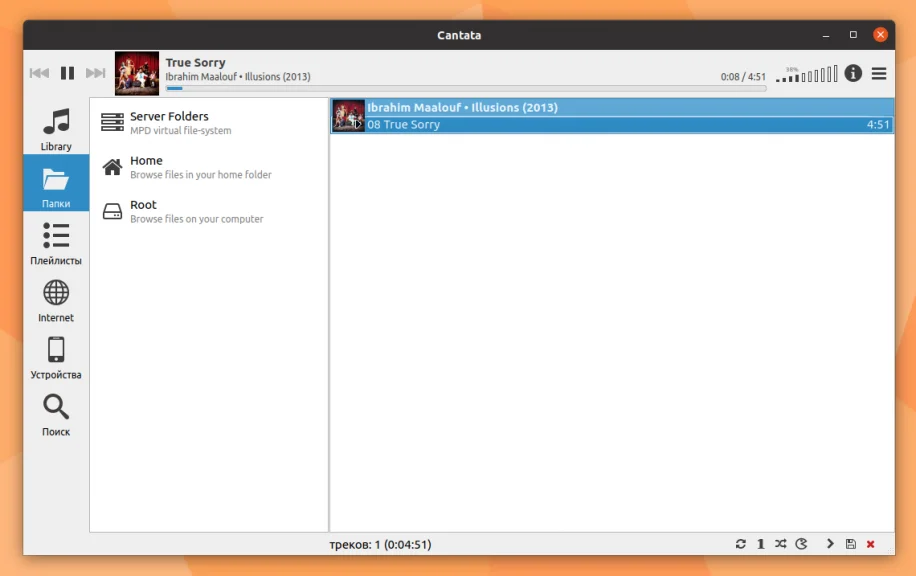916x576 pixels.
Task: Open the Поиск search view
Action: pos(56,415)
